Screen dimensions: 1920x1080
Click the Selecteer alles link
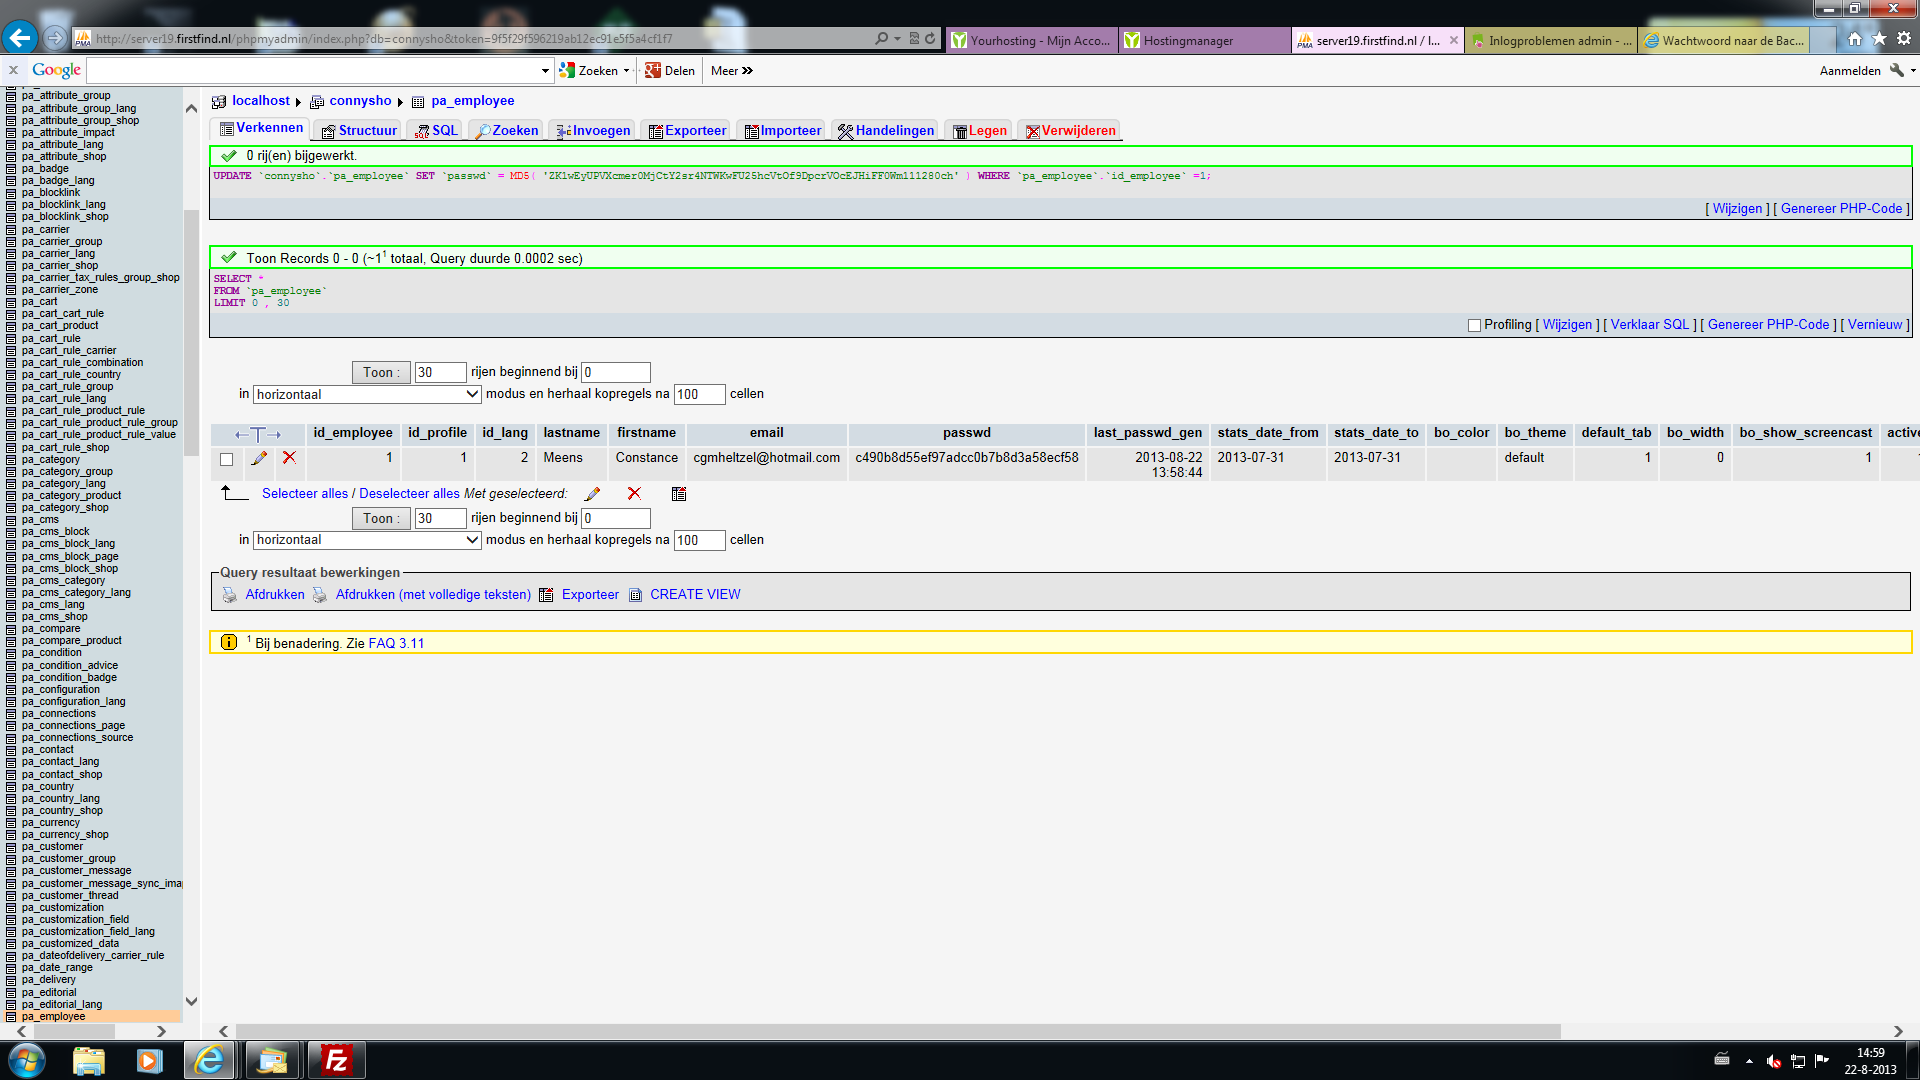pyautogui.click(x=305, y=494)
